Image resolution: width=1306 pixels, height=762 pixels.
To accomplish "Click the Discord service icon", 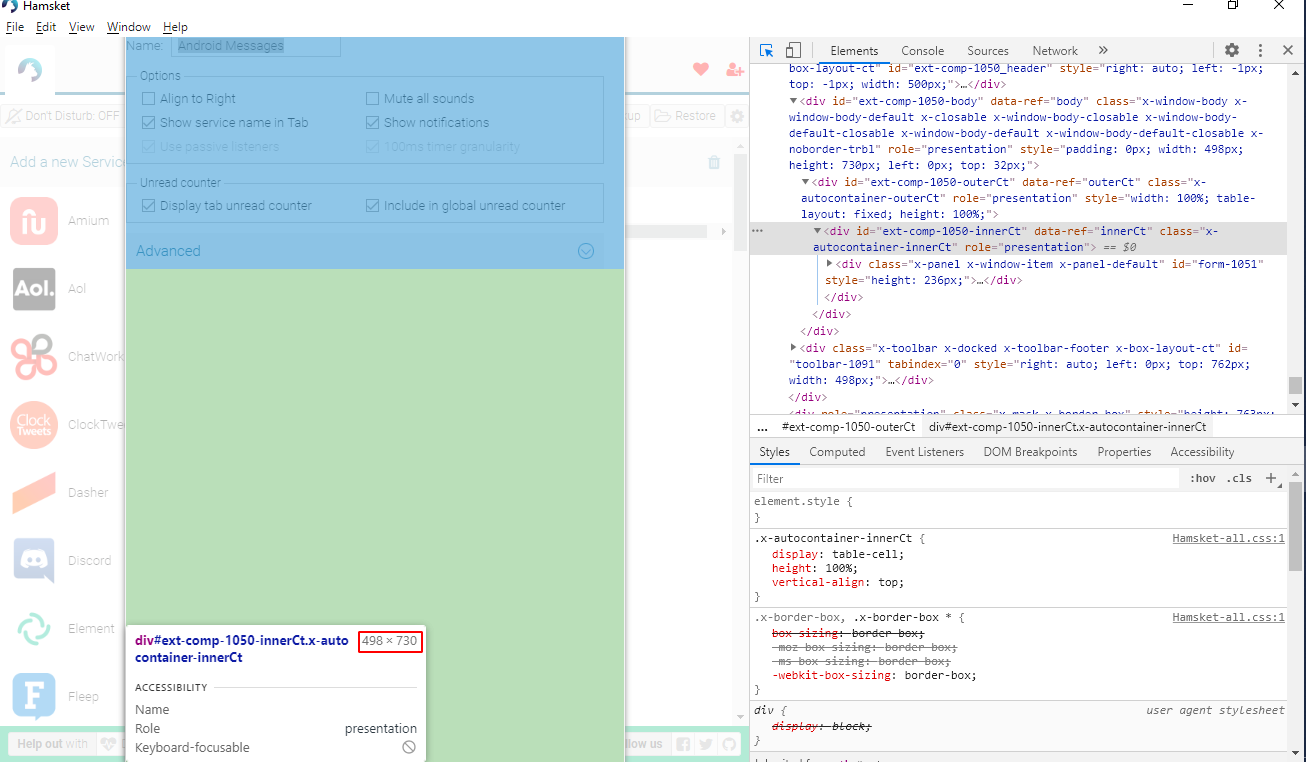I will click(x=34, y=561).
